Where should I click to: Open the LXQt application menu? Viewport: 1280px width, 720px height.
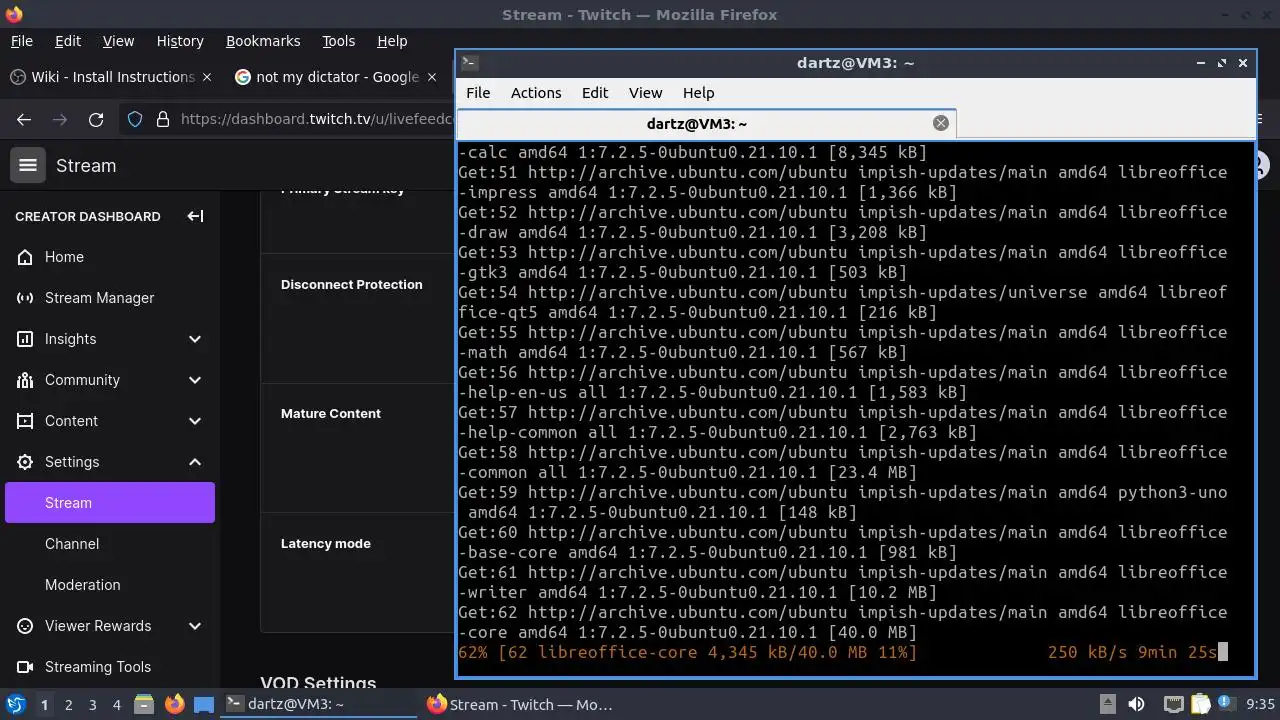pyautogui.click(x=16, y=705)
